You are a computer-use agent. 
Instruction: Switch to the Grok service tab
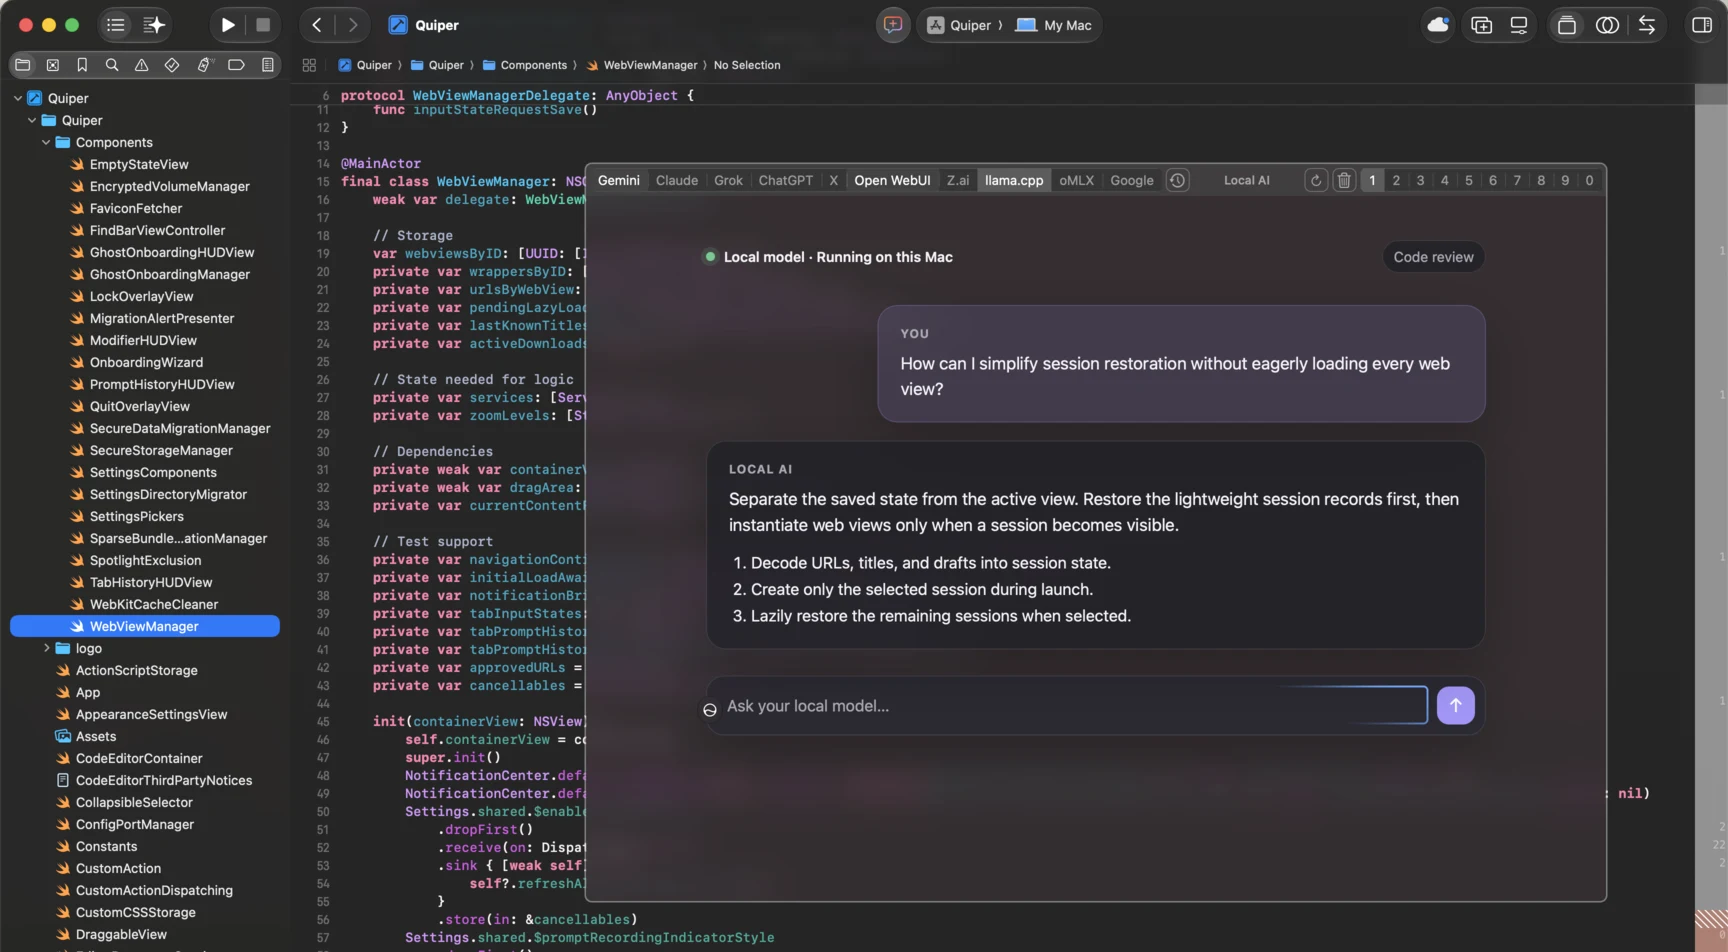pyautogui.click(x=728, y=181)
